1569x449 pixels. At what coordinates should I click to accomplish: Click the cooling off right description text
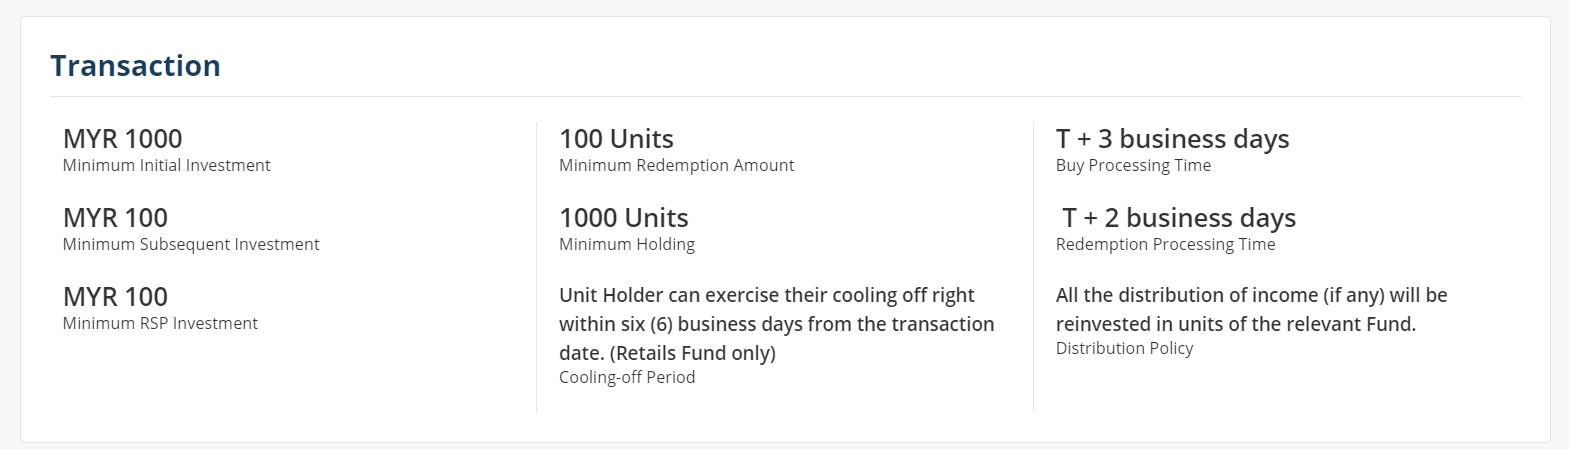tap(776, 324)
